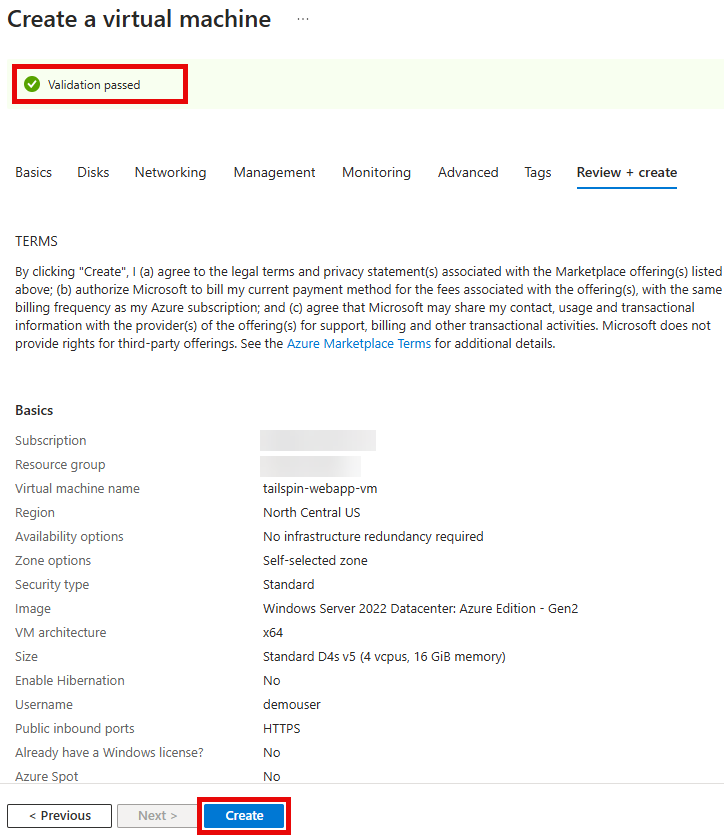Go back with the Previous button

(60, 815)
